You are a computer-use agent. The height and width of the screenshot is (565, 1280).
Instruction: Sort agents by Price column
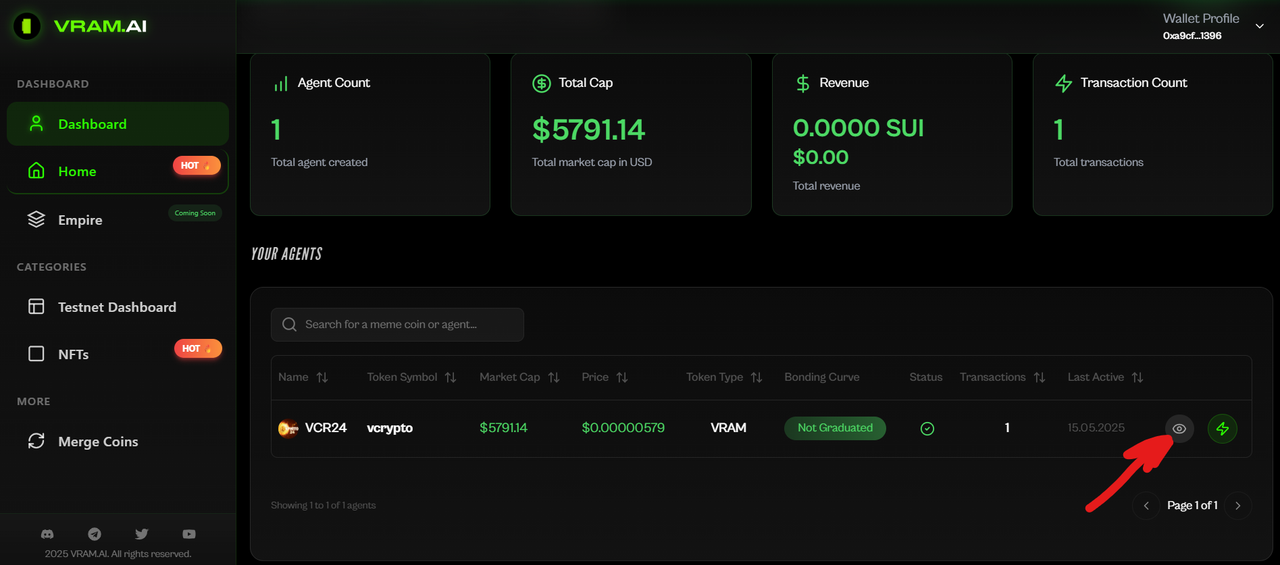pyautogui.click(x=605, y=377)
